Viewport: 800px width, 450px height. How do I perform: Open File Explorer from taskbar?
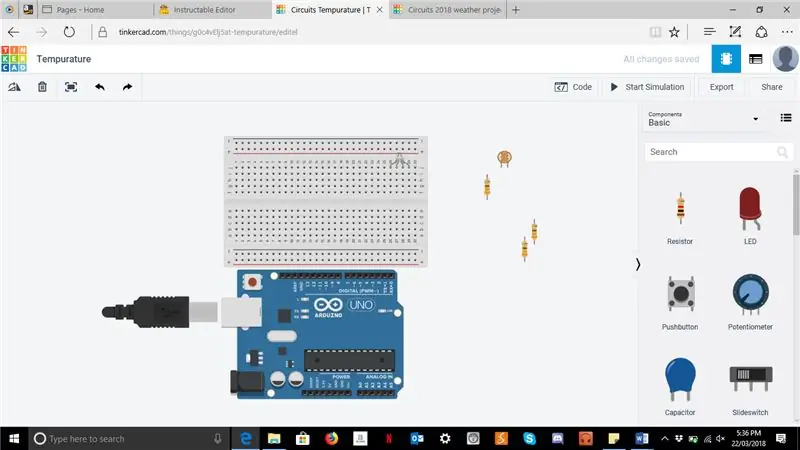pos(274,438)
